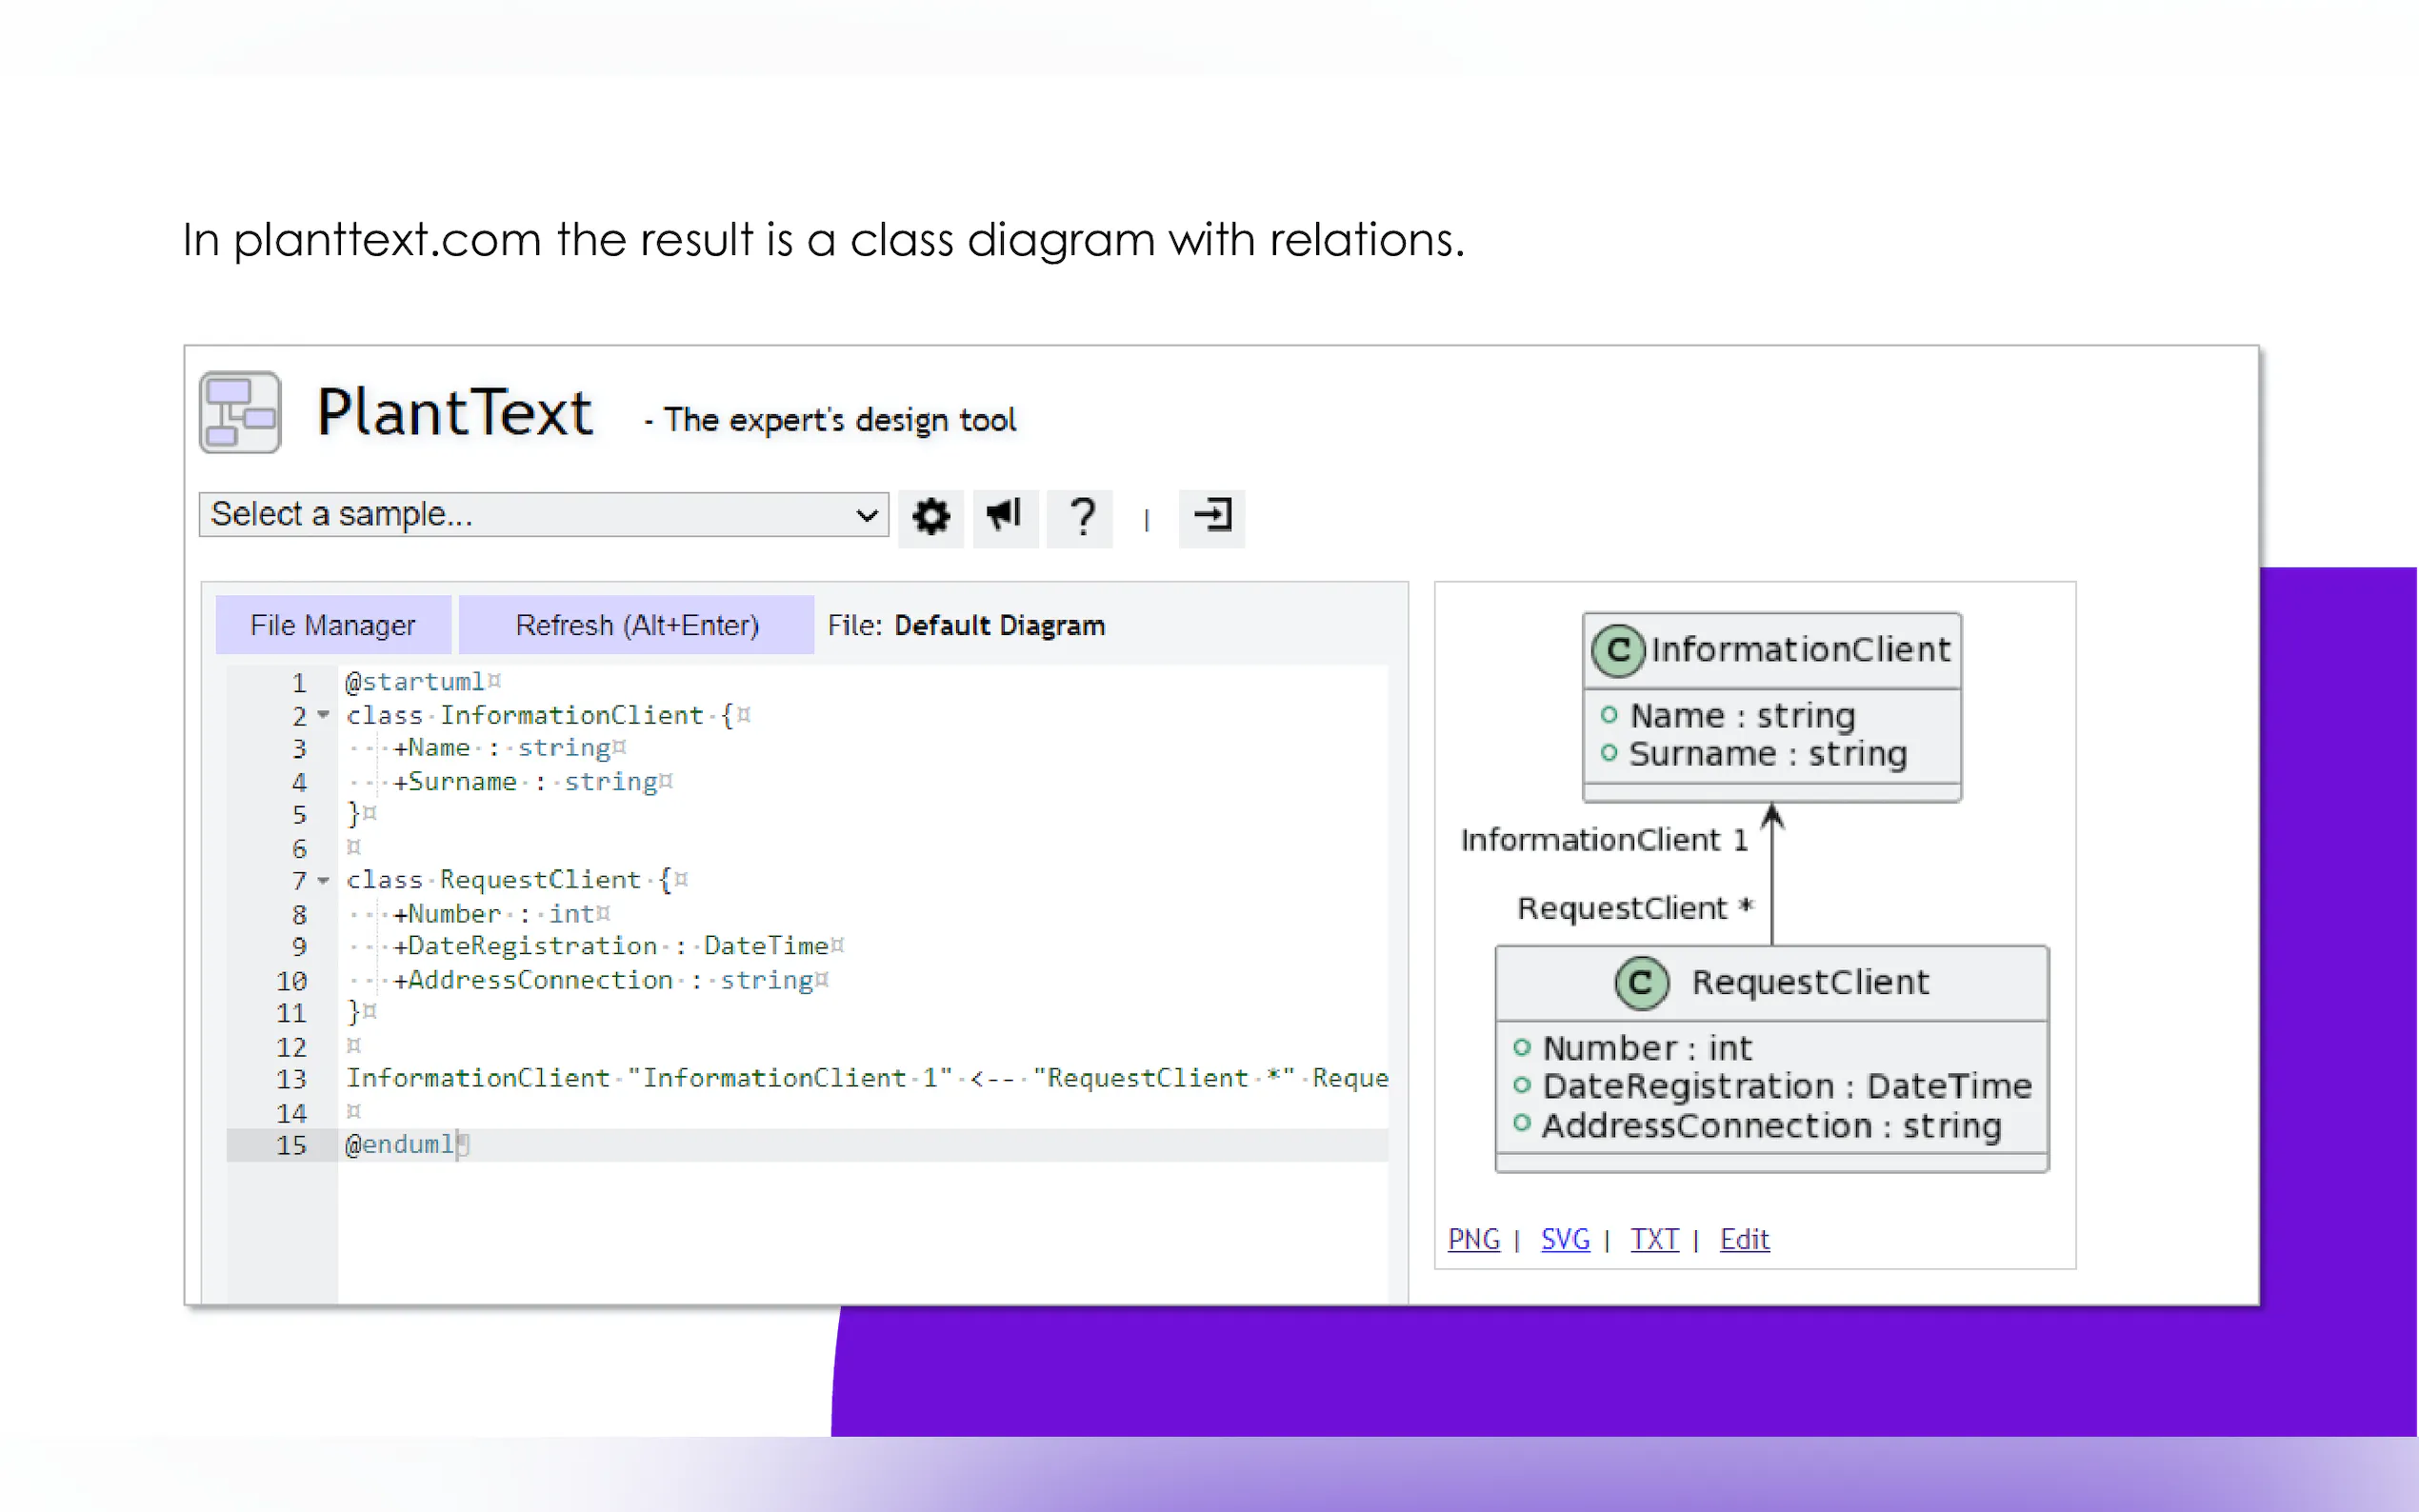This screenshot has width=2419, height=1512.
Task: Click the sign-in arrow icon
Action: pyautogui.click(x=1212, y=516)
